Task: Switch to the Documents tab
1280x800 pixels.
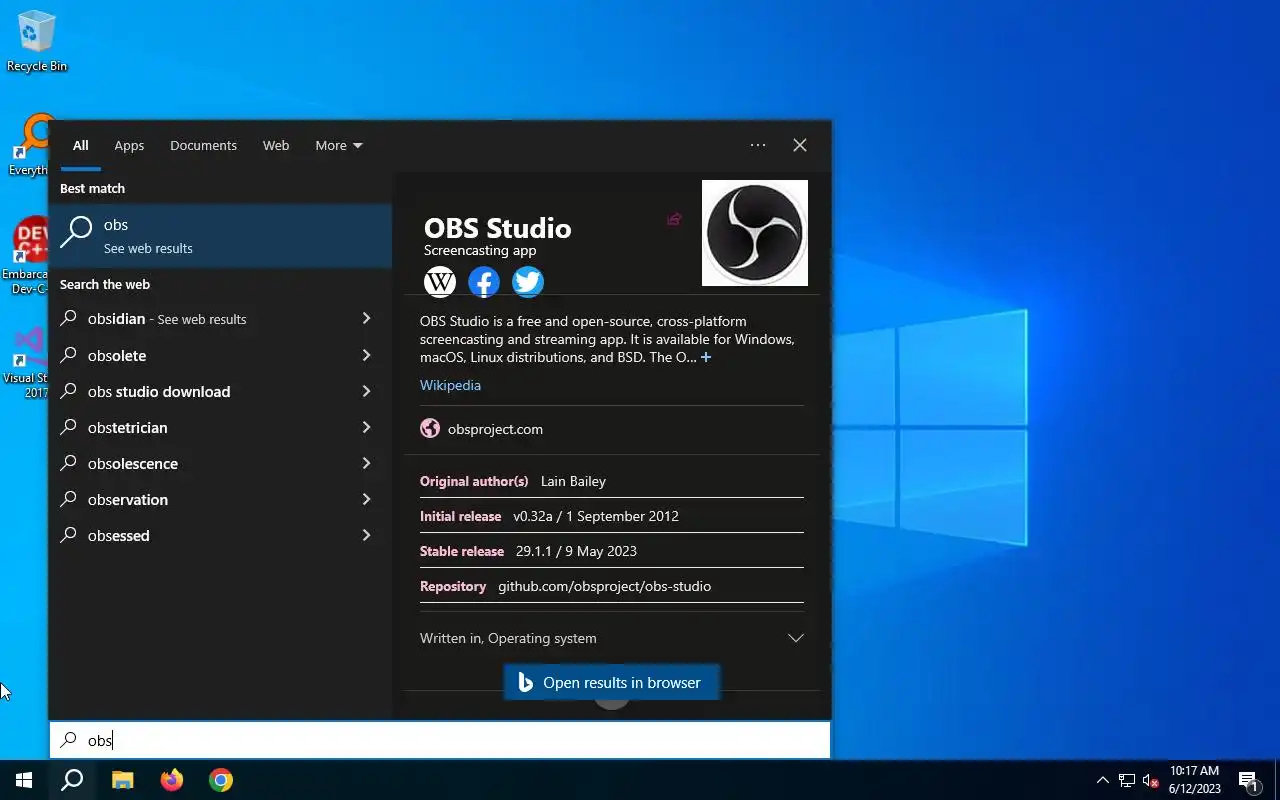Action: pos(203,145)
